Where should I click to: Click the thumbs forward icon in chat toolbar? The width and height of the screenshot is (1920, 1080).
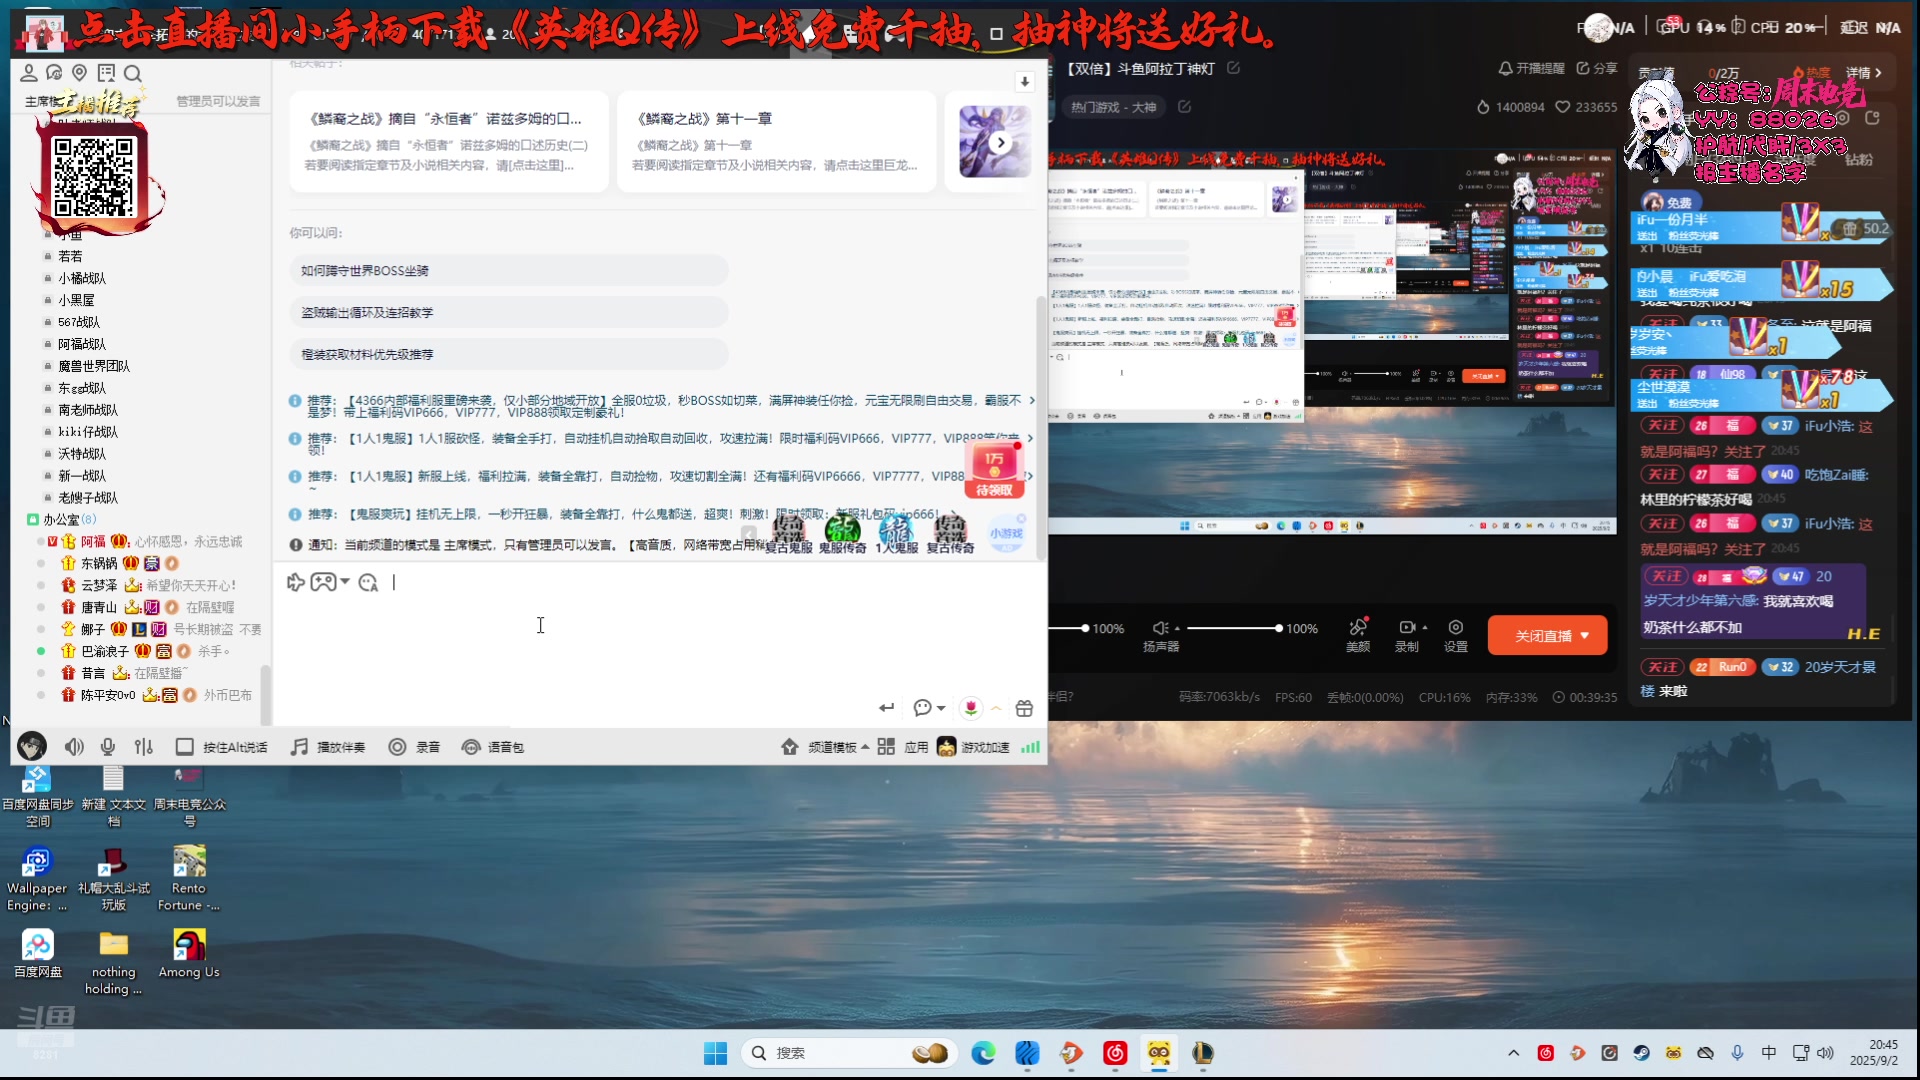295,582
